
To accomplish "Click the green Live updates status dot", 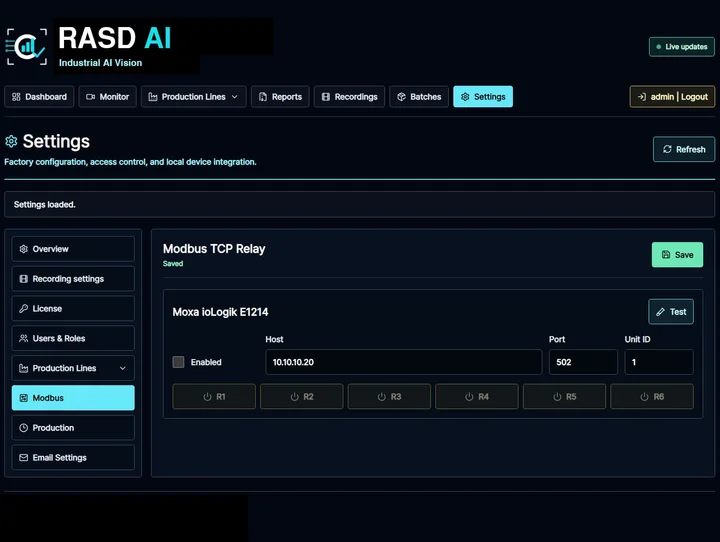I will (x=658, y=47).
